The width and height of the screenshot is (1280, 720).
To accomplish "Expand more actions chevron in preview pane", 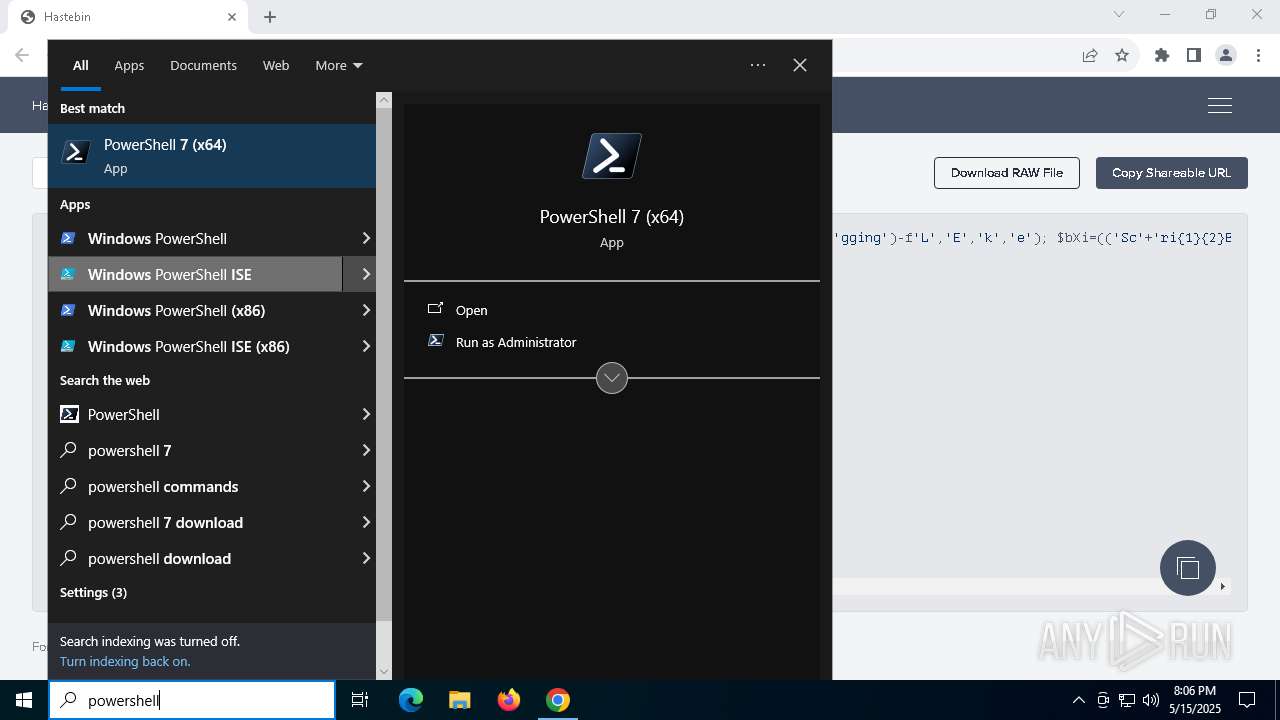I will [x=612, y=378].
